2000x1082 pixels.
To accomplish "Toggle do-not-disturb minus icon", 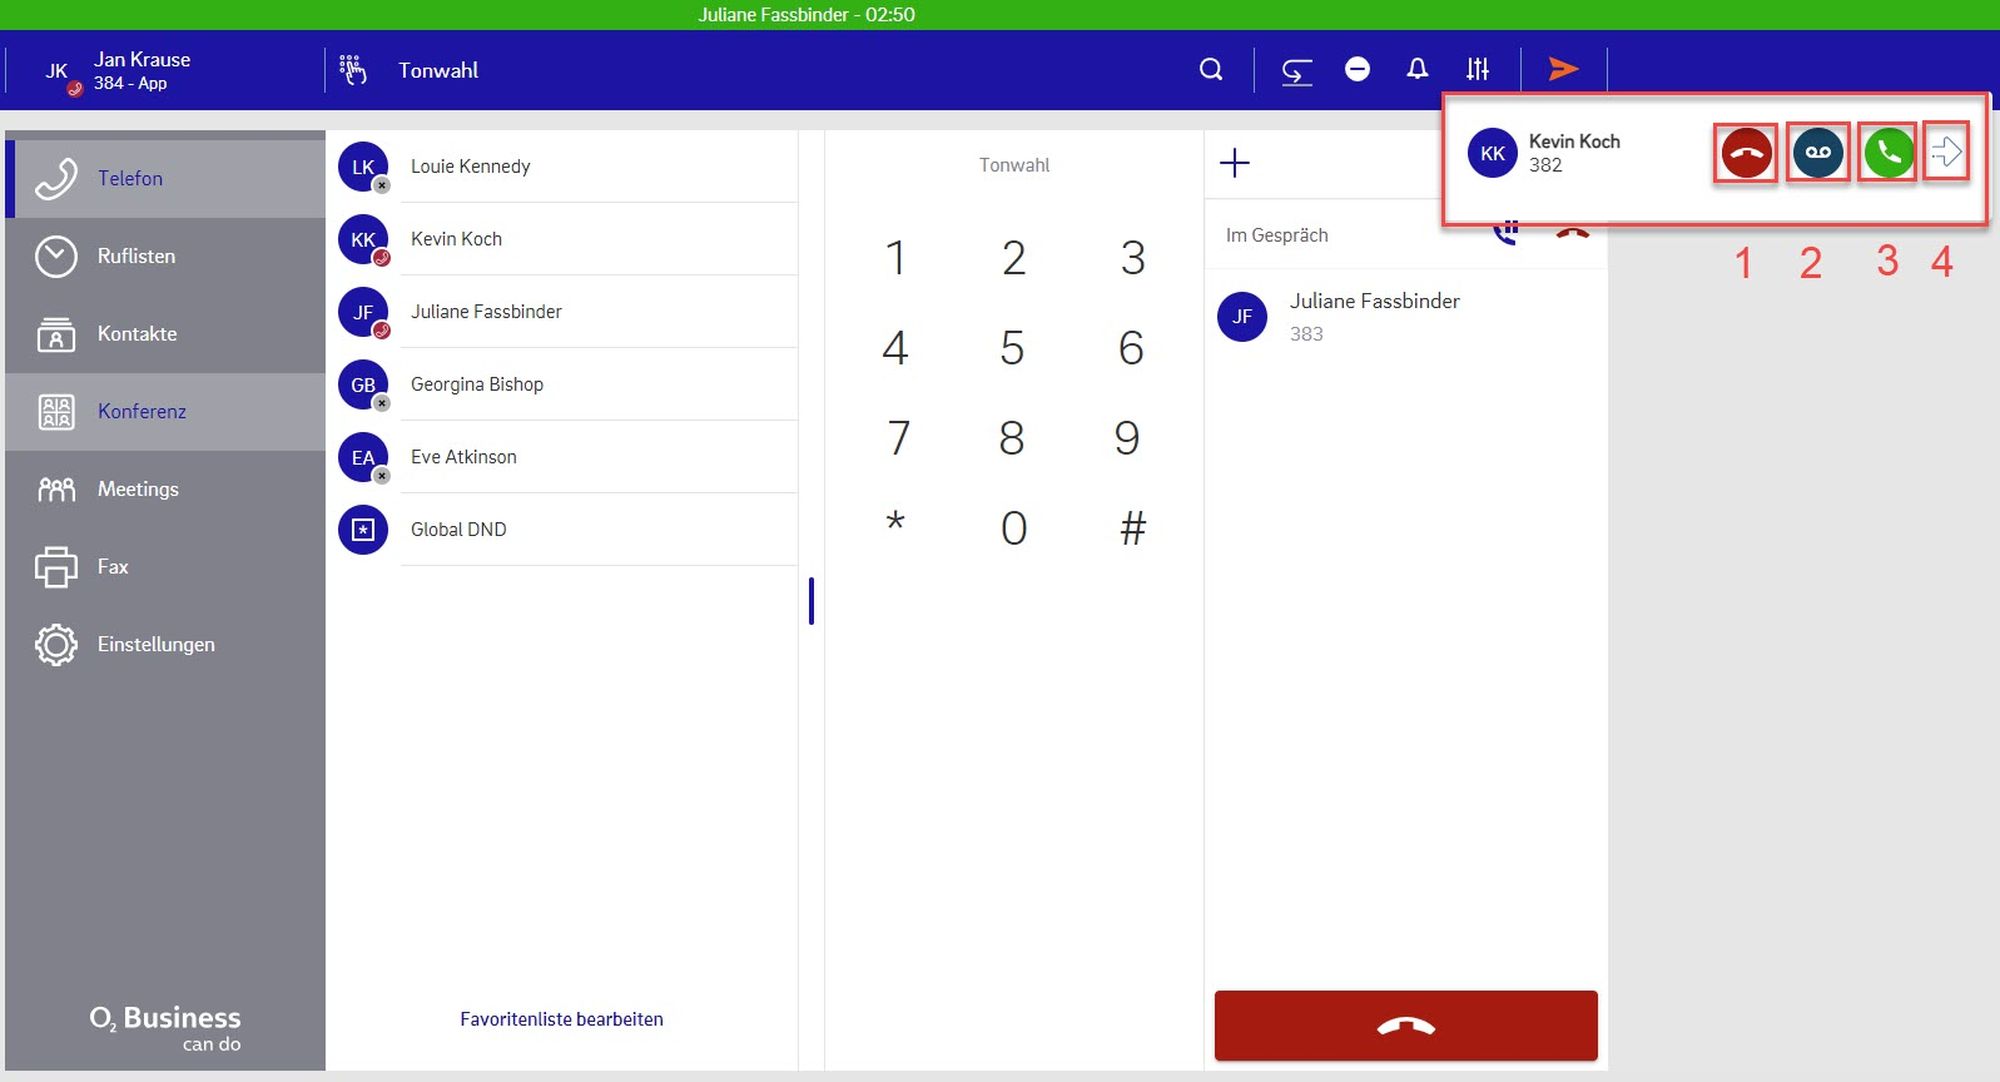I will click(1357, 69).
